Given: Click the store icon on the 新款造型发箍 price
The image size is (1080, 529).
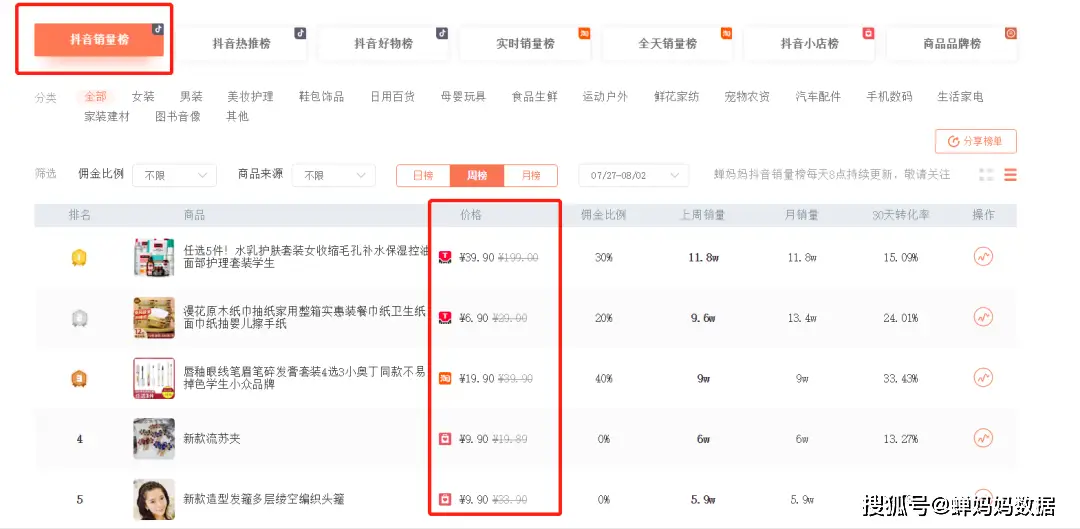Looking at the screenshot, I should click(445, 499).
